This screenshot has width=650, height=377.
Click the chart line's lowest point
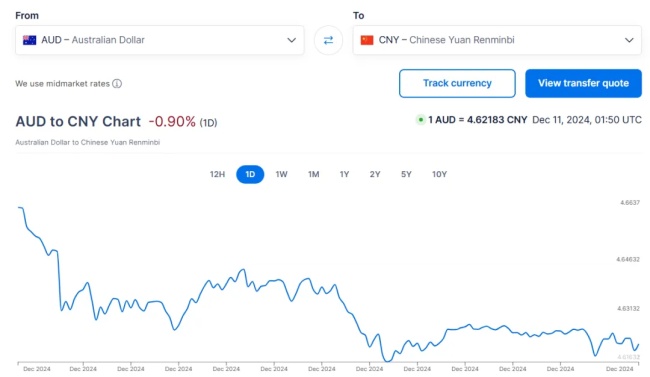click(387, 361)
